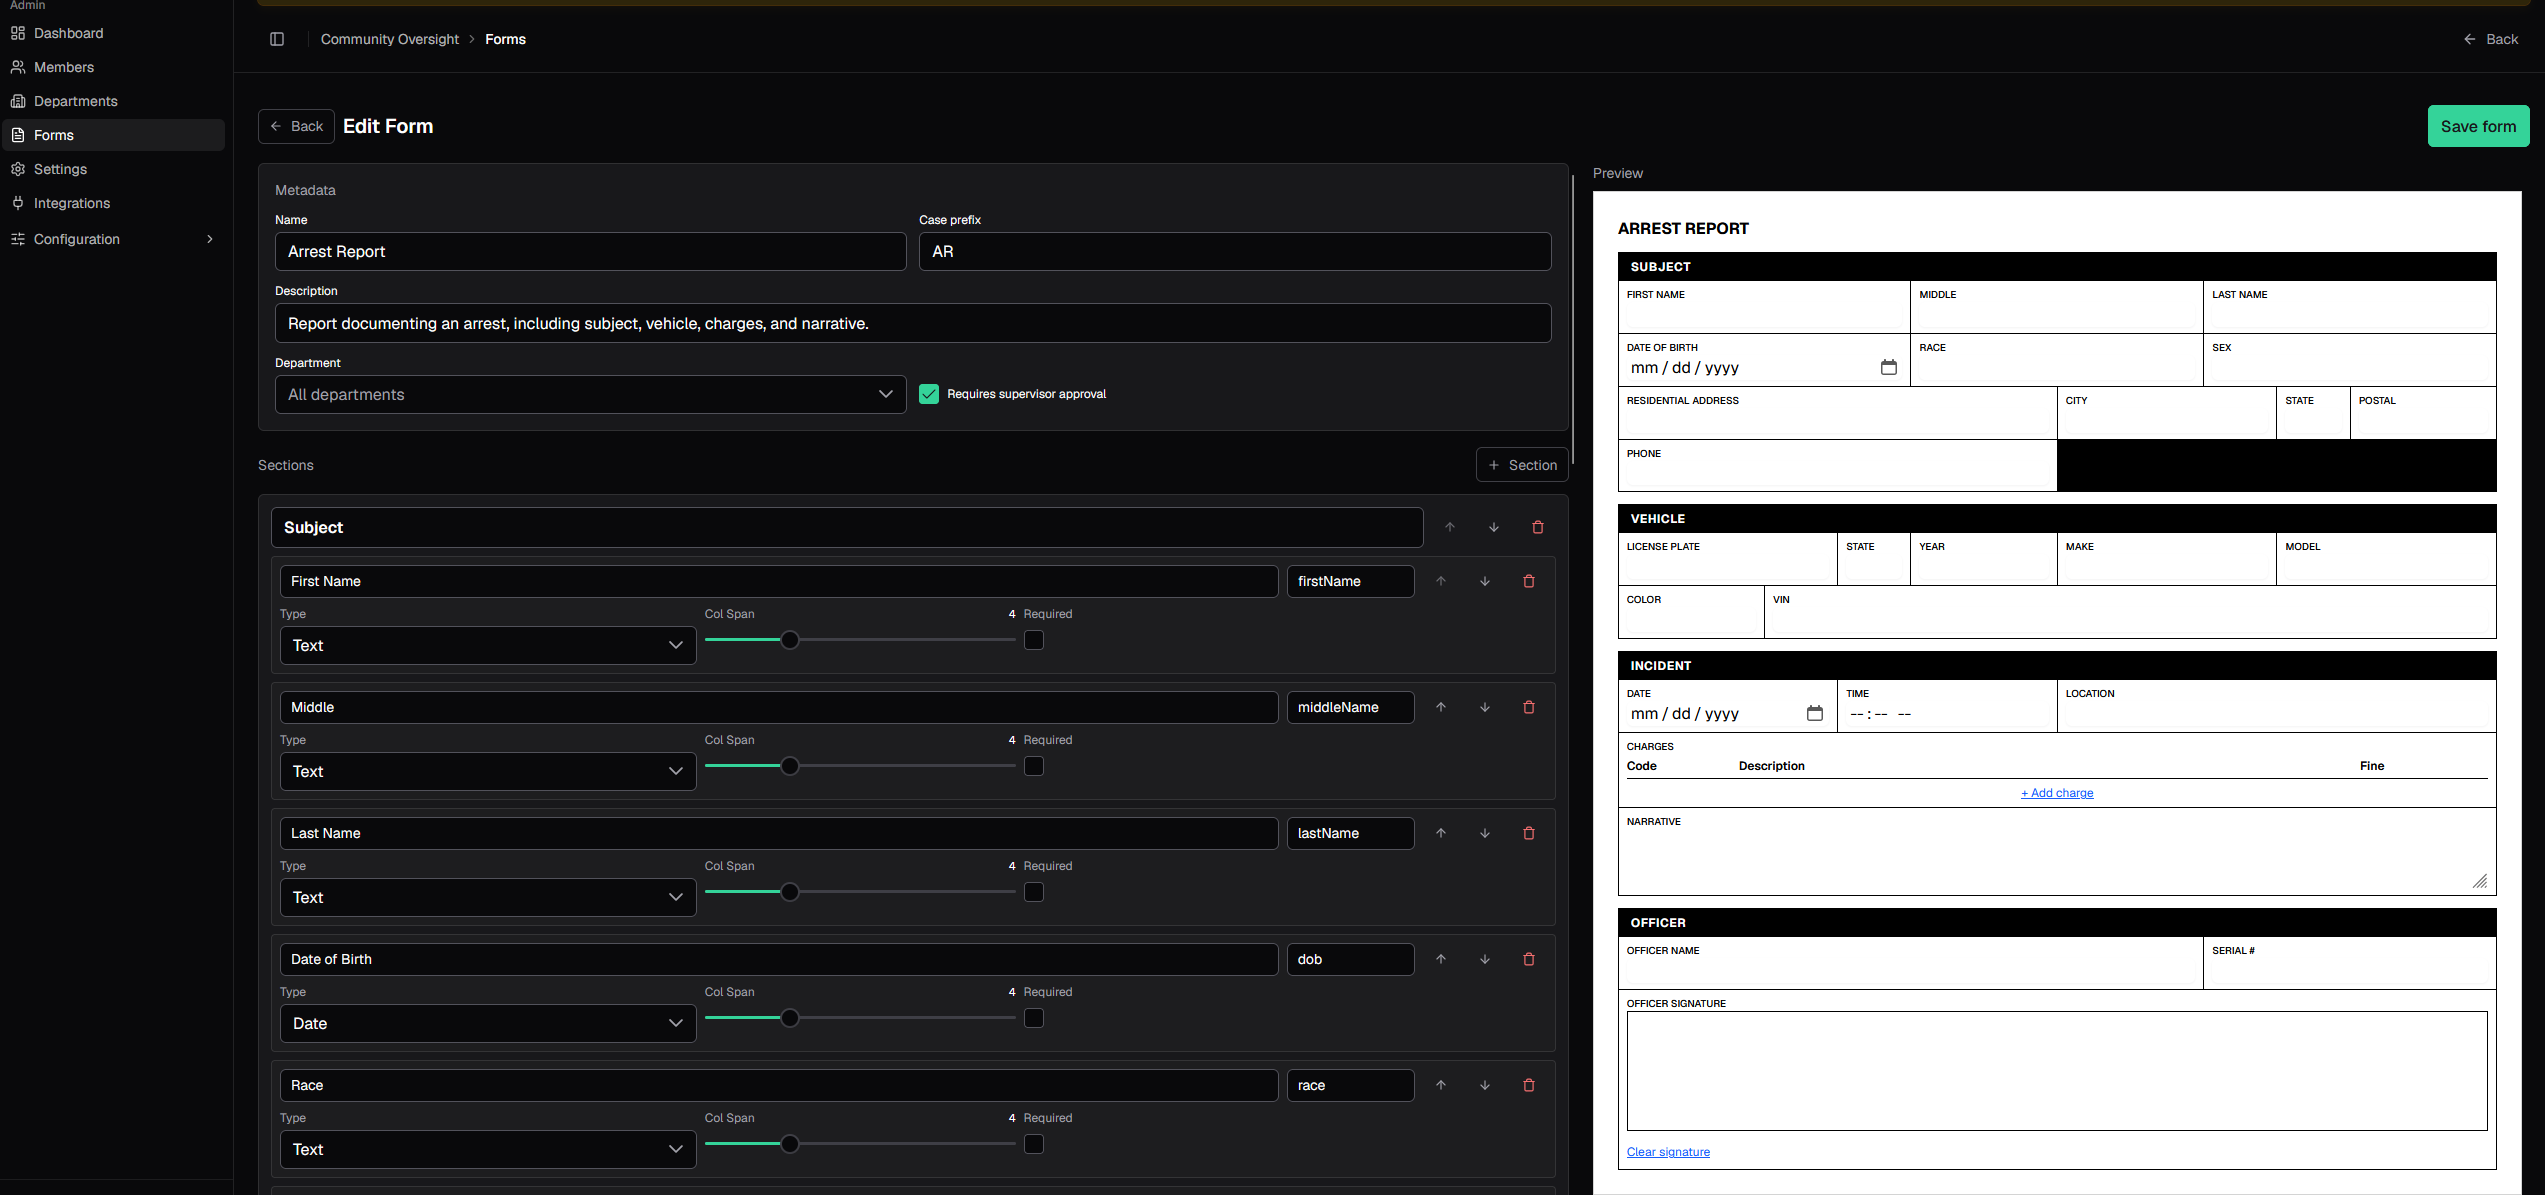Click the Case prefix input field
2545x1195 pixels.
[x=1235, y=252]
